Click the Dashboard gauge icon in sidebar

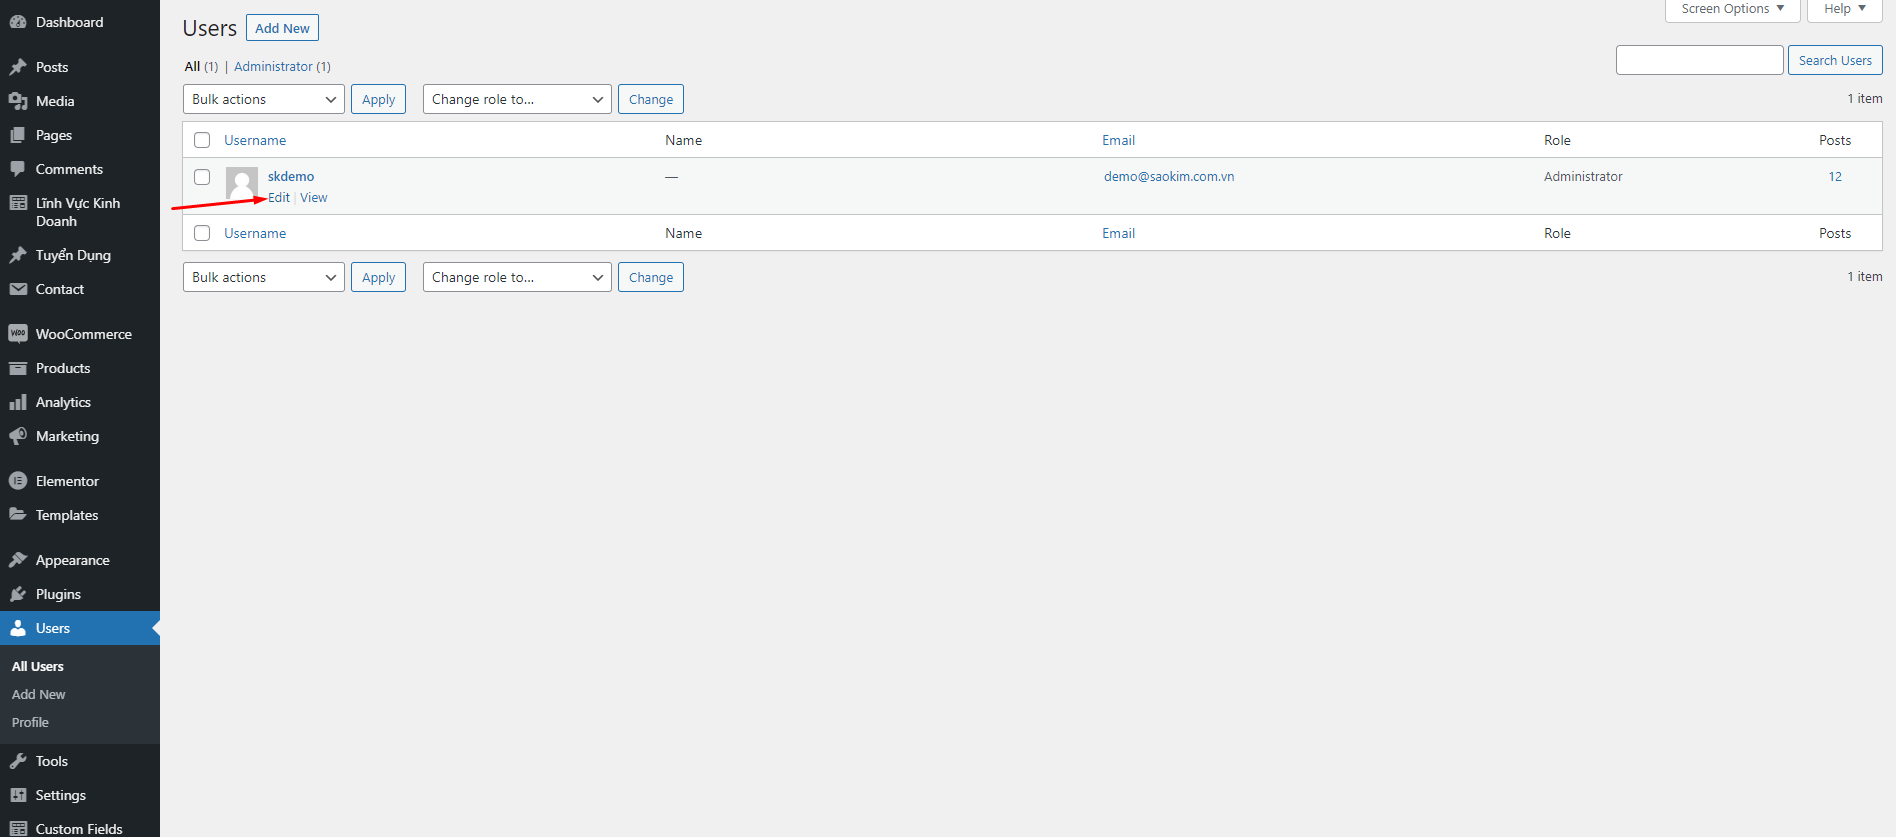click(x=18, y=22)
